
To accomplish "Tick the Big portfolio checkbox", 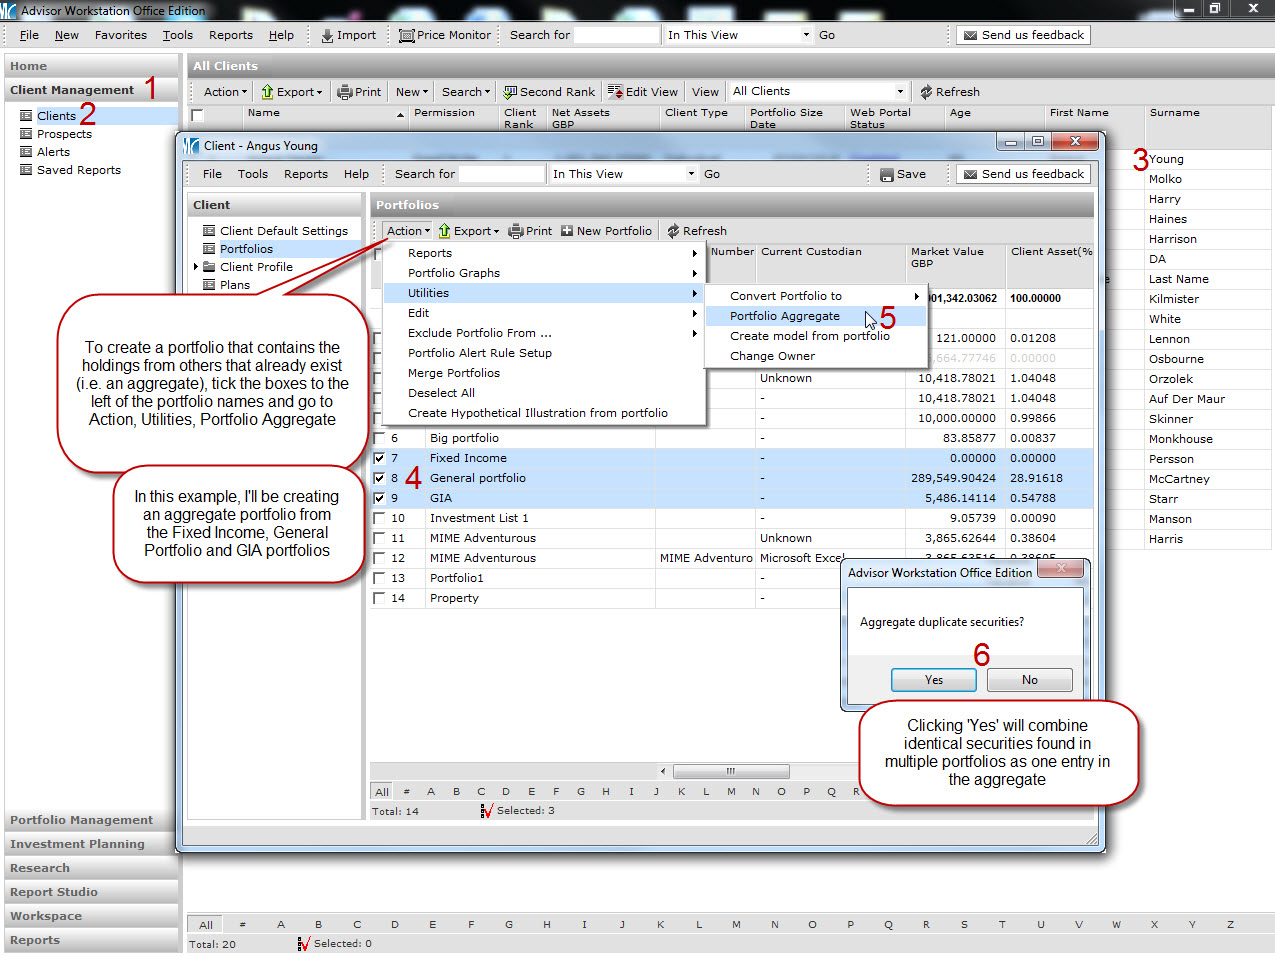I will [x=379, y=438].
